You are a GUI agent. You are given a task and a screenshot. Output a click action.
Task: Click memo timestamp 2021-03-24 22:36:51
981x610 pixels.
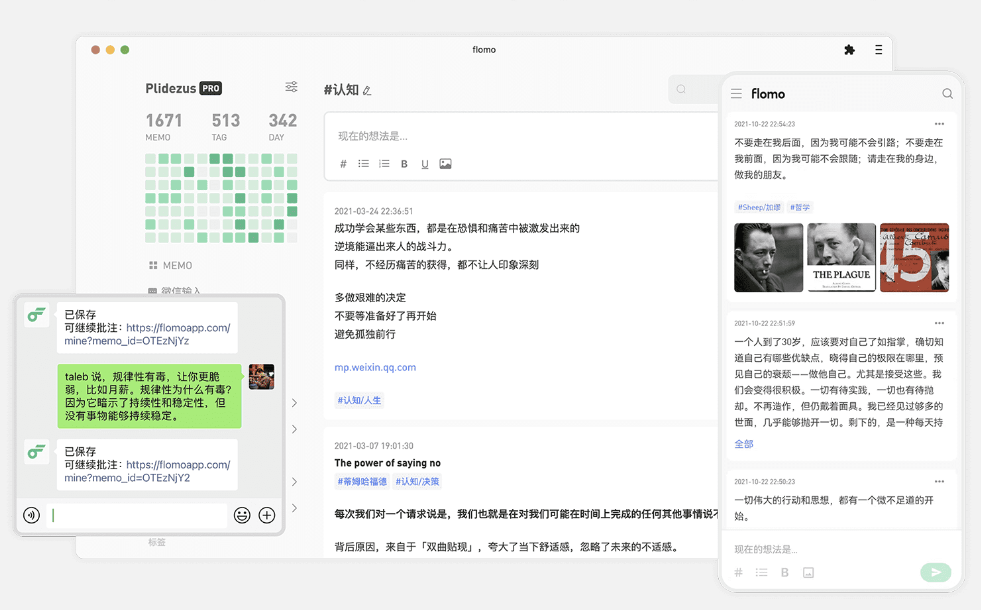(x=374, y=211)
